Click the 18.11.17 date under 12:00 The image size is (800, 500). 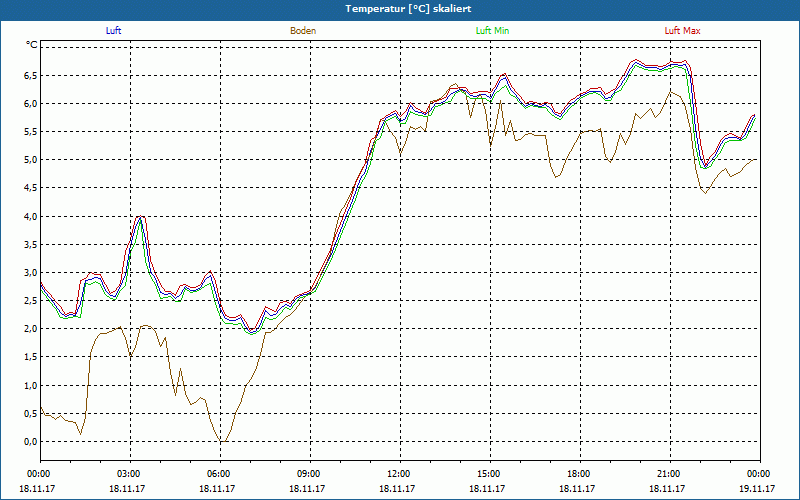tap(397, 488)
